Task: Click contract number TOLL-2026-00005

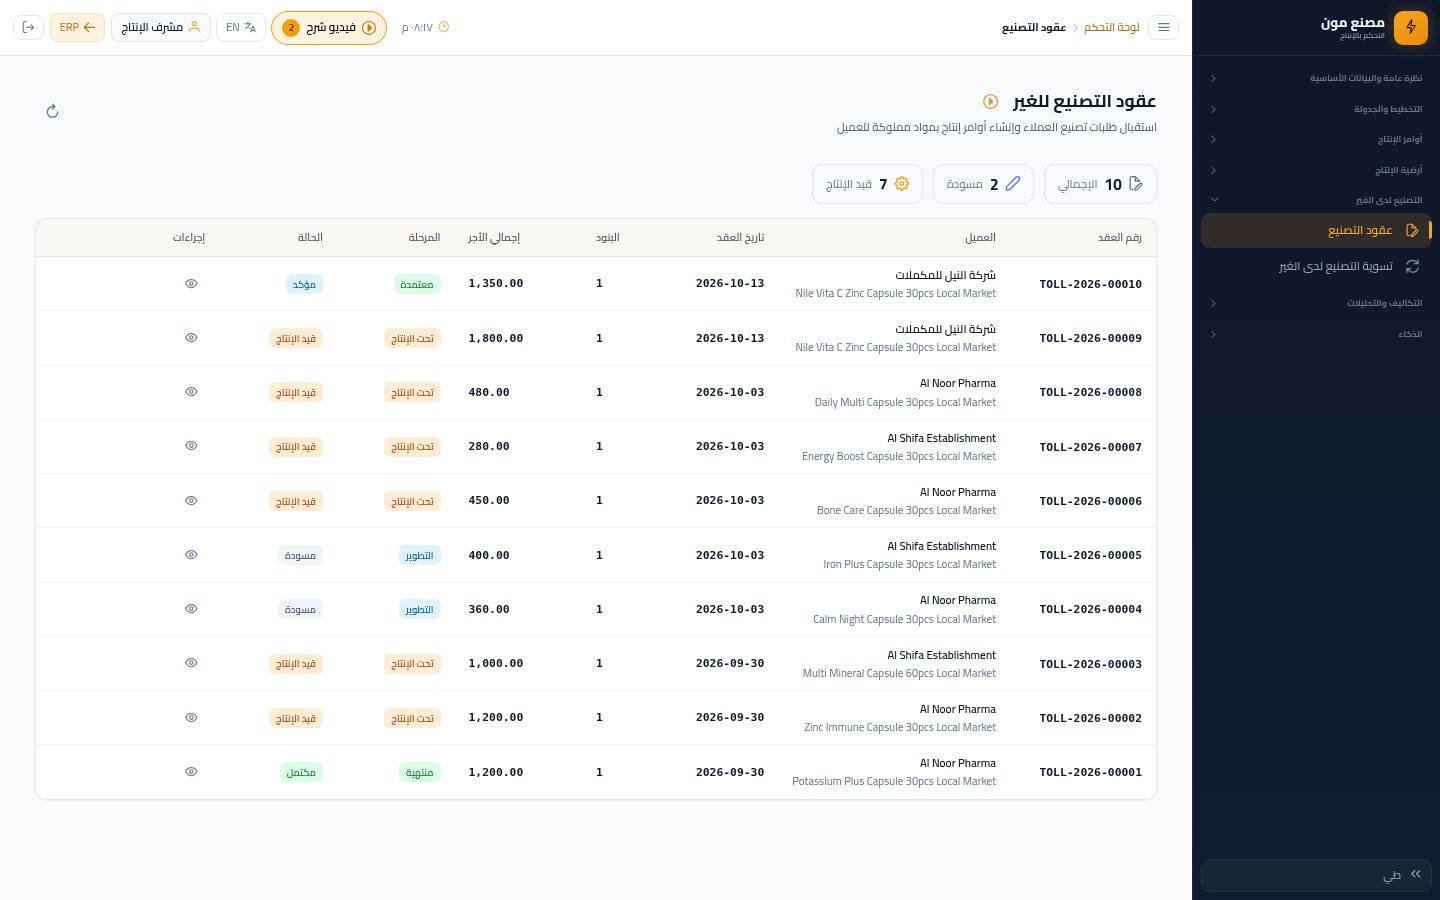Action: (x=1090, y=555)
